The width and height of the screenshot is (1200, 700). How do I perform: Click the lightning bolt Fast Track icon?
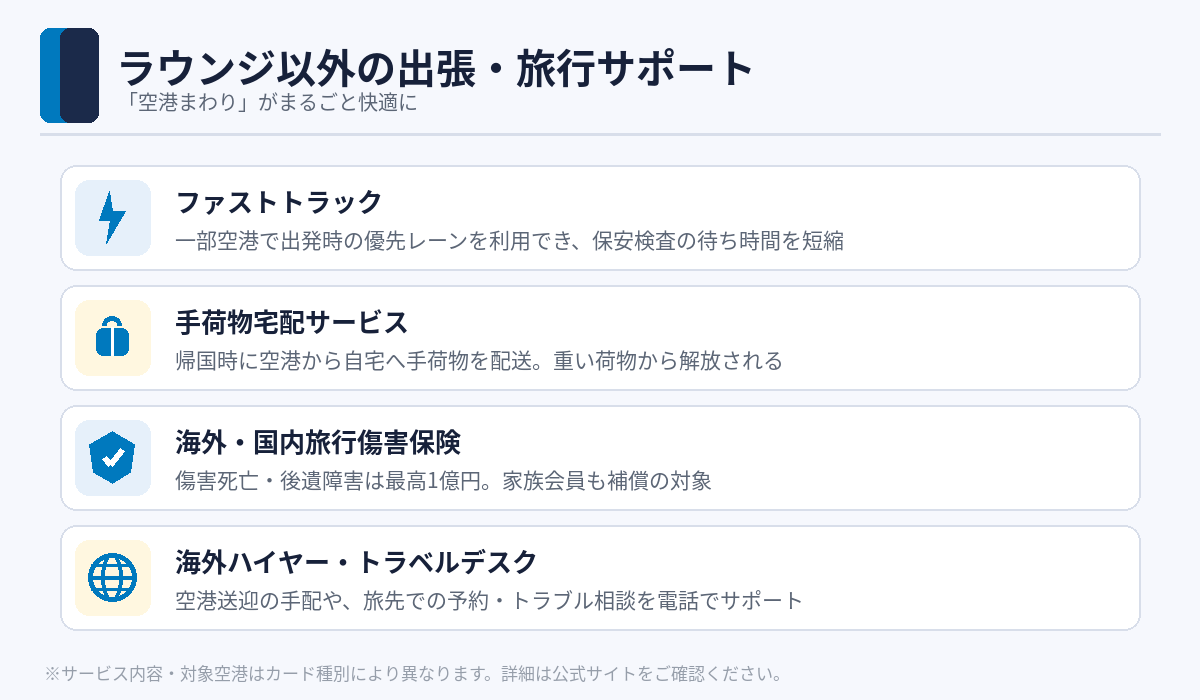113,218
